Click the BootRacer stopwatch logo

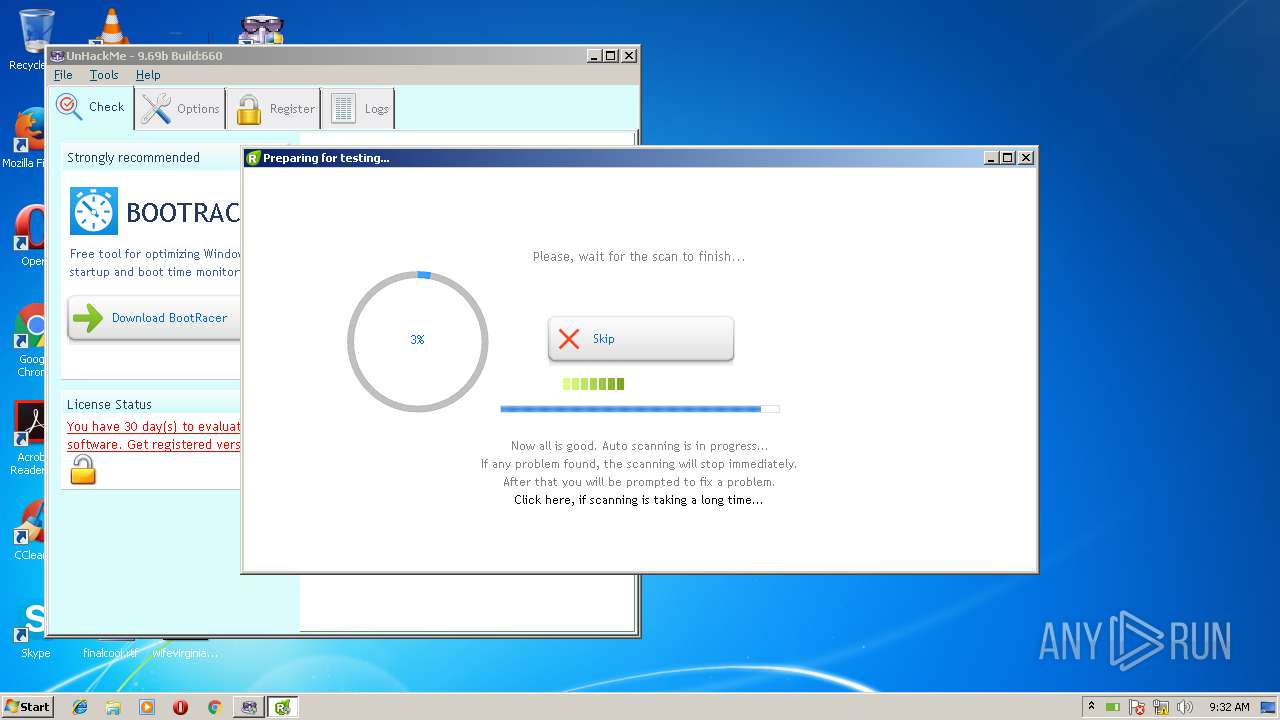(94, 211)
